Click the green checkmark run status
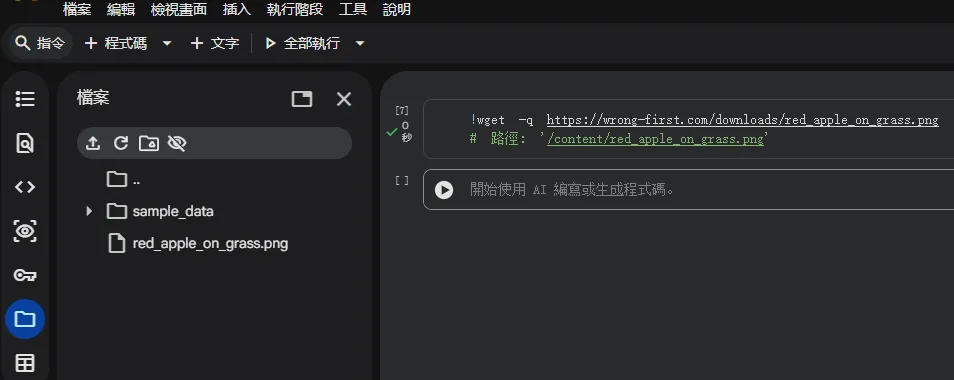954x380 pixels. click(392, 131)
